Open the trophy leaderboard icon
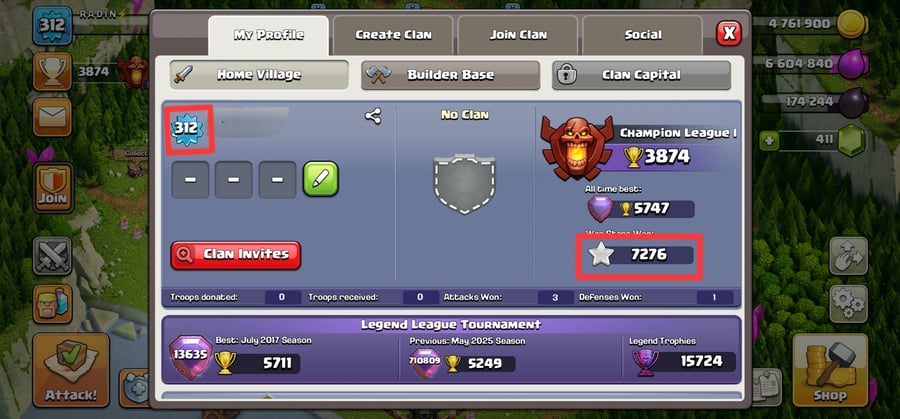 click(52, 72)
